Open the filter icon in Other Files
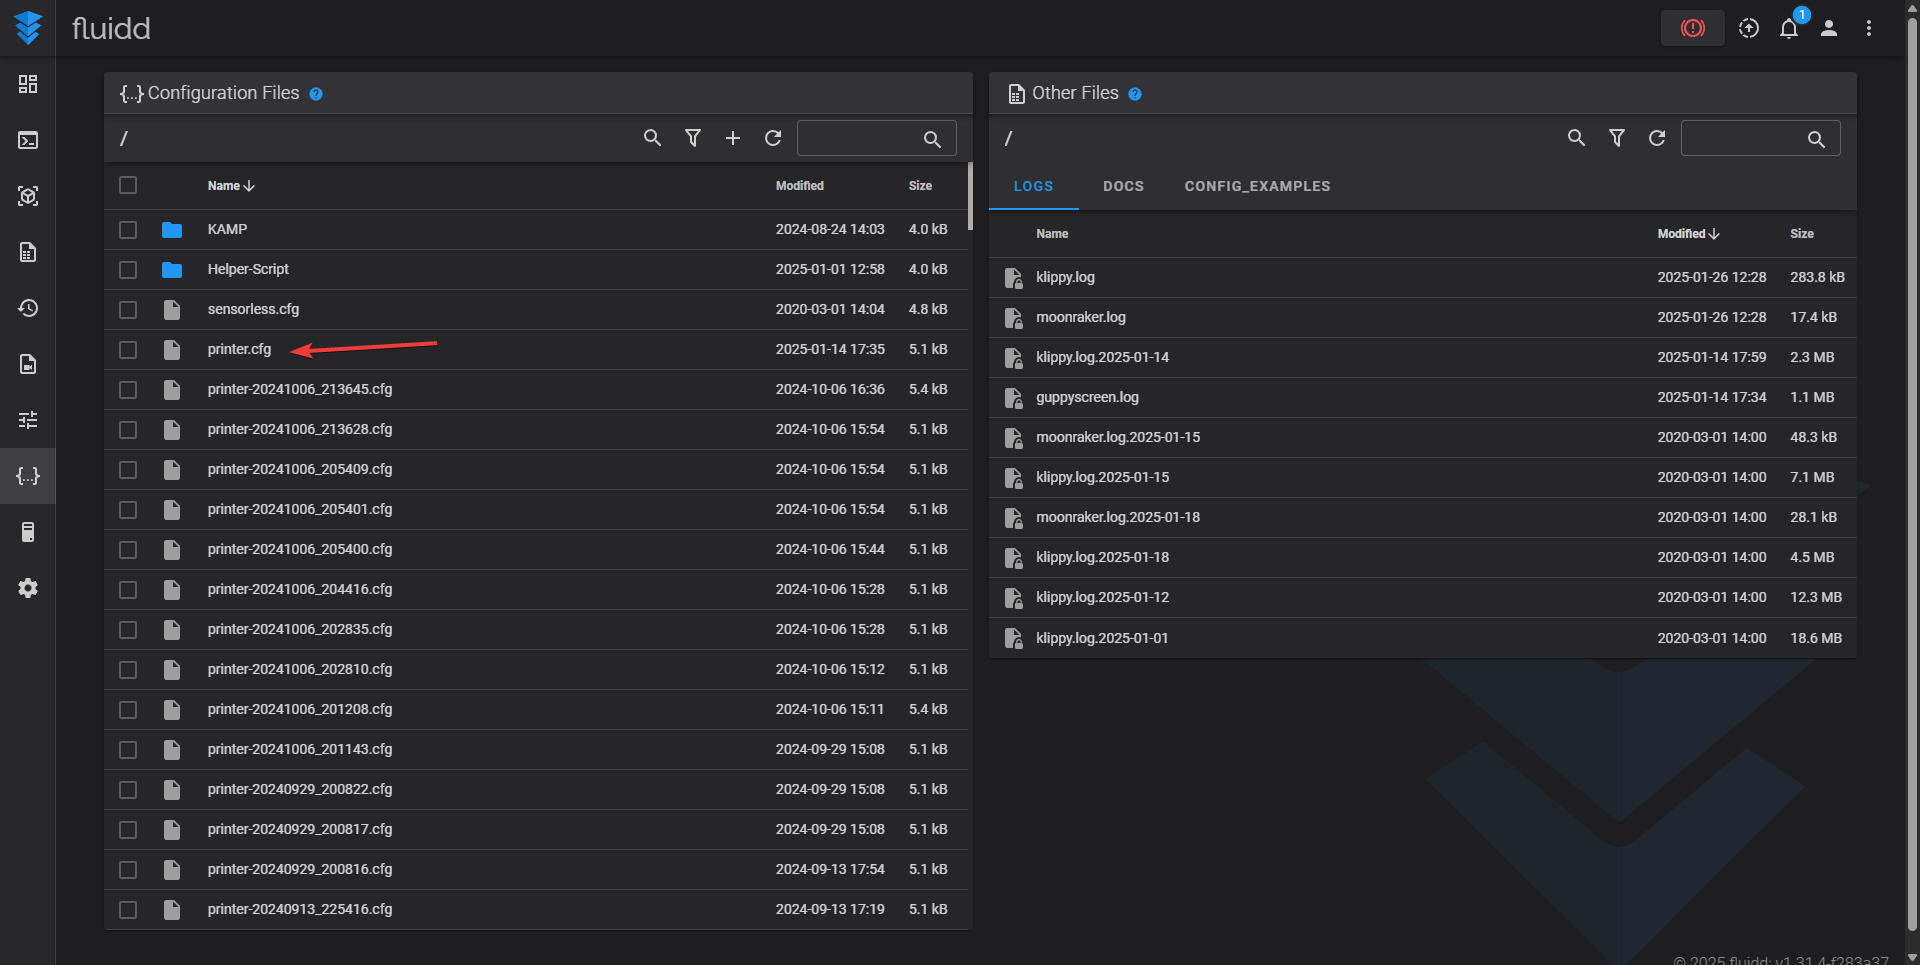This screenshot has height=965, width=1920. 1617,138
